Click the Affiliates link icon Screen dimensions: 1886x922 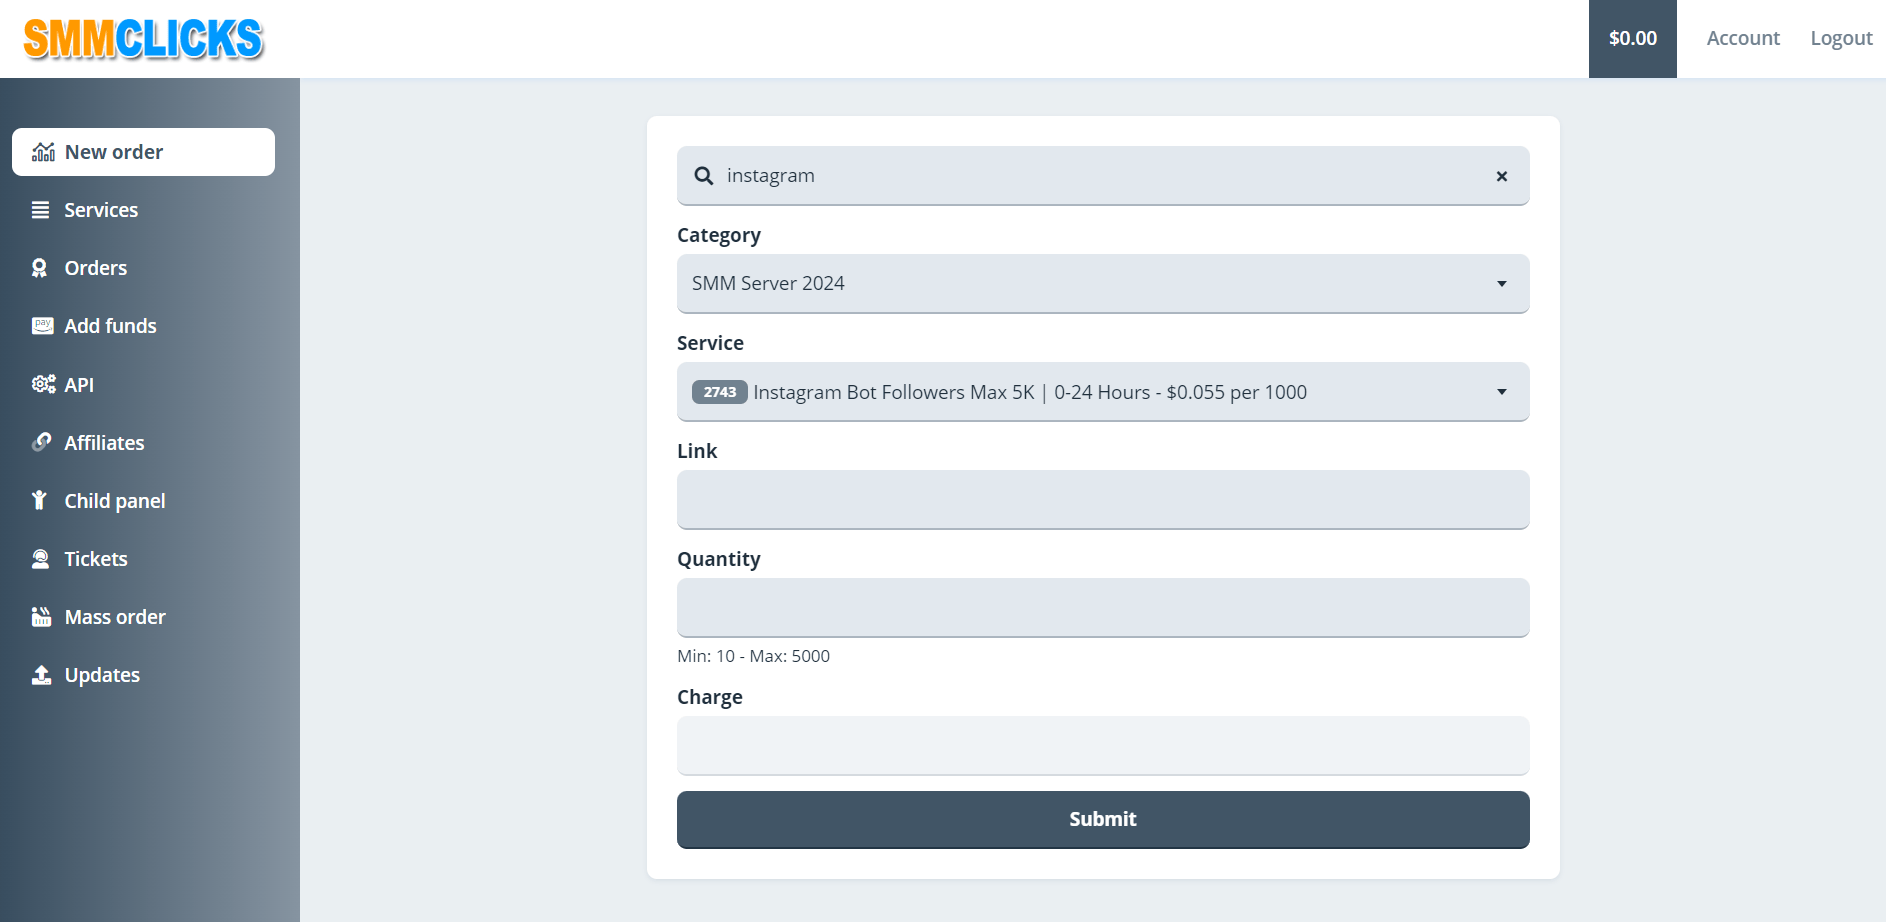(41, 442)
